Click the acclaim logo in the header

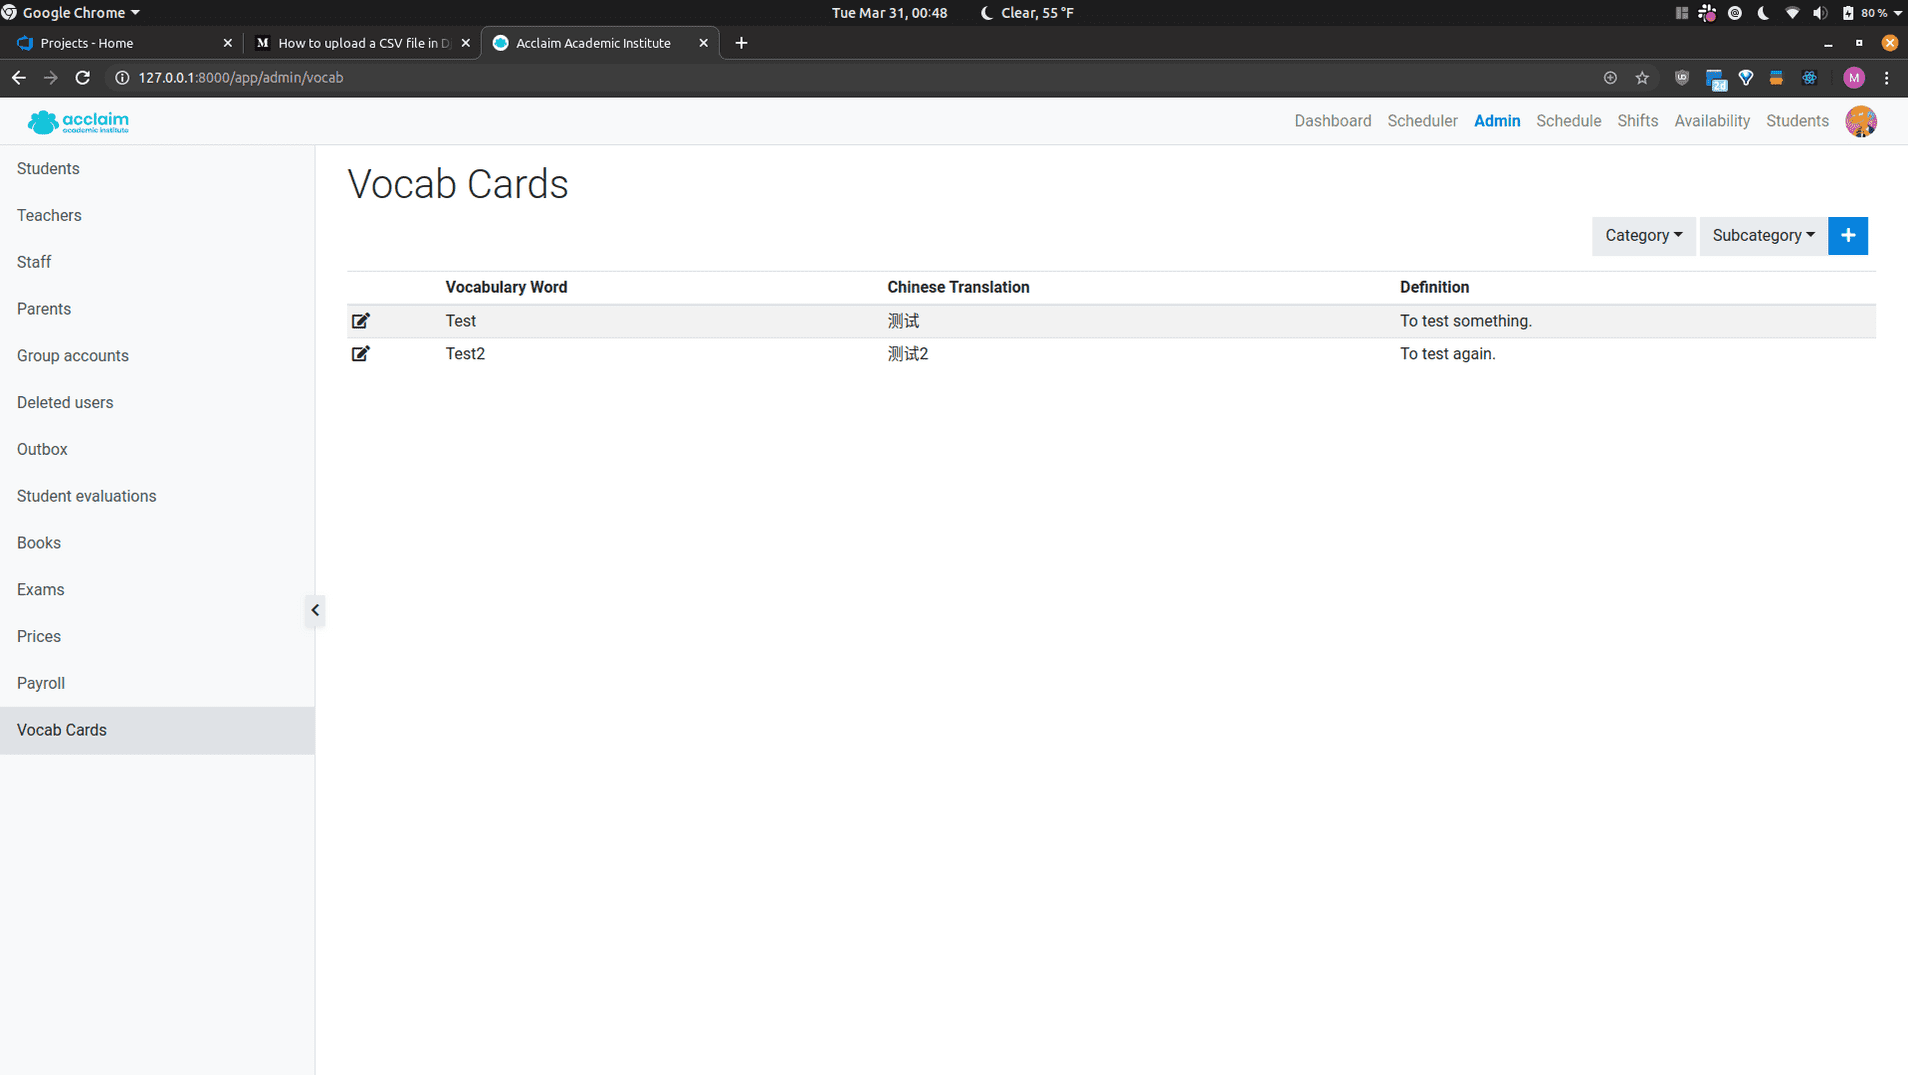(x=78, y=121)
